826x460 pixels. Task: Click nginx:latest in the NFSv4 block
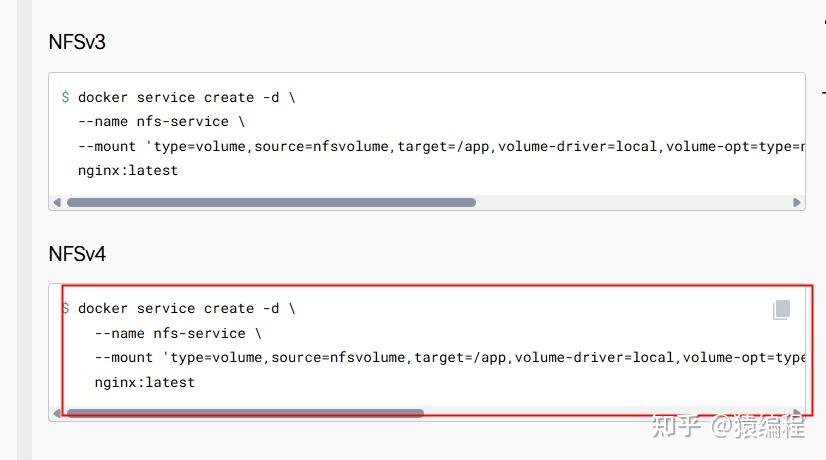coord(145,382)
